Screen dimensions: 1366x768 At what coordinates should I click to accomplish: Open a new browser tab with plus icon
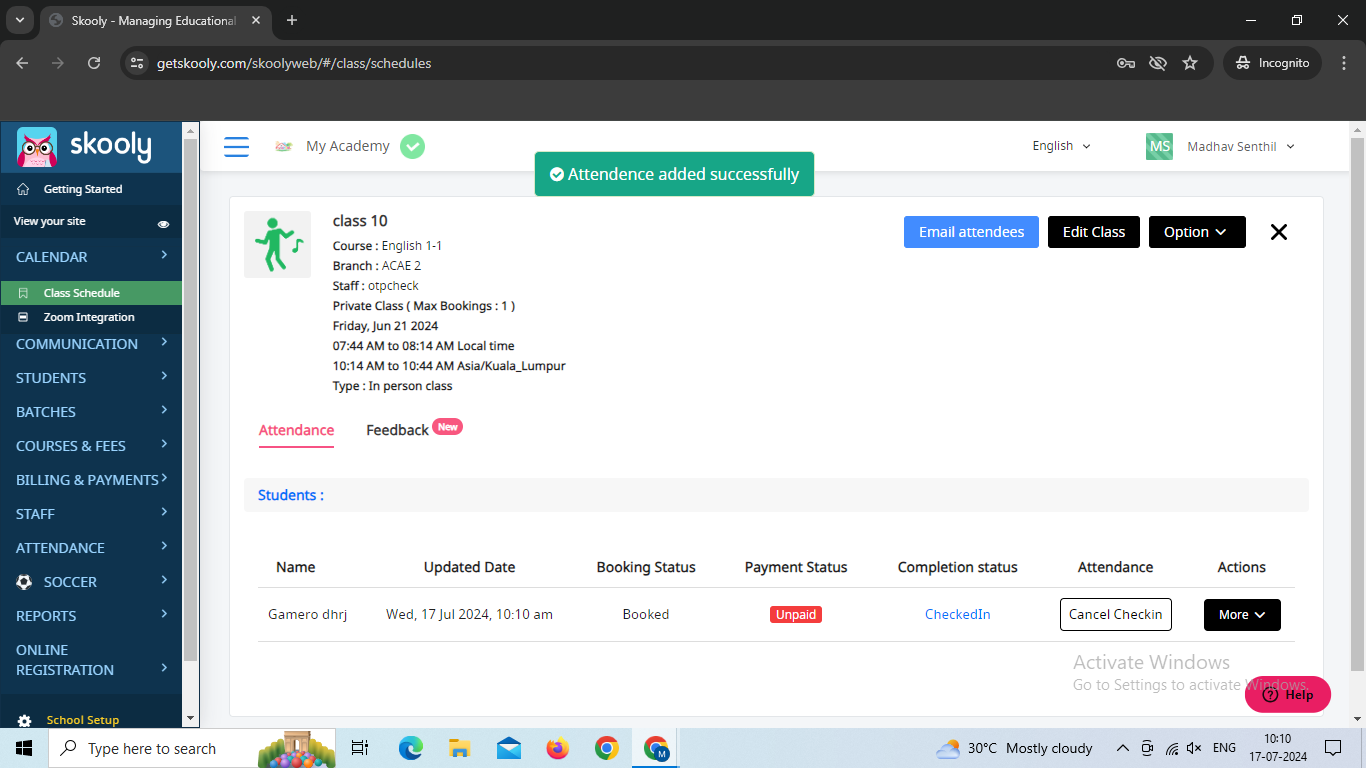click(x=292, y=20)
